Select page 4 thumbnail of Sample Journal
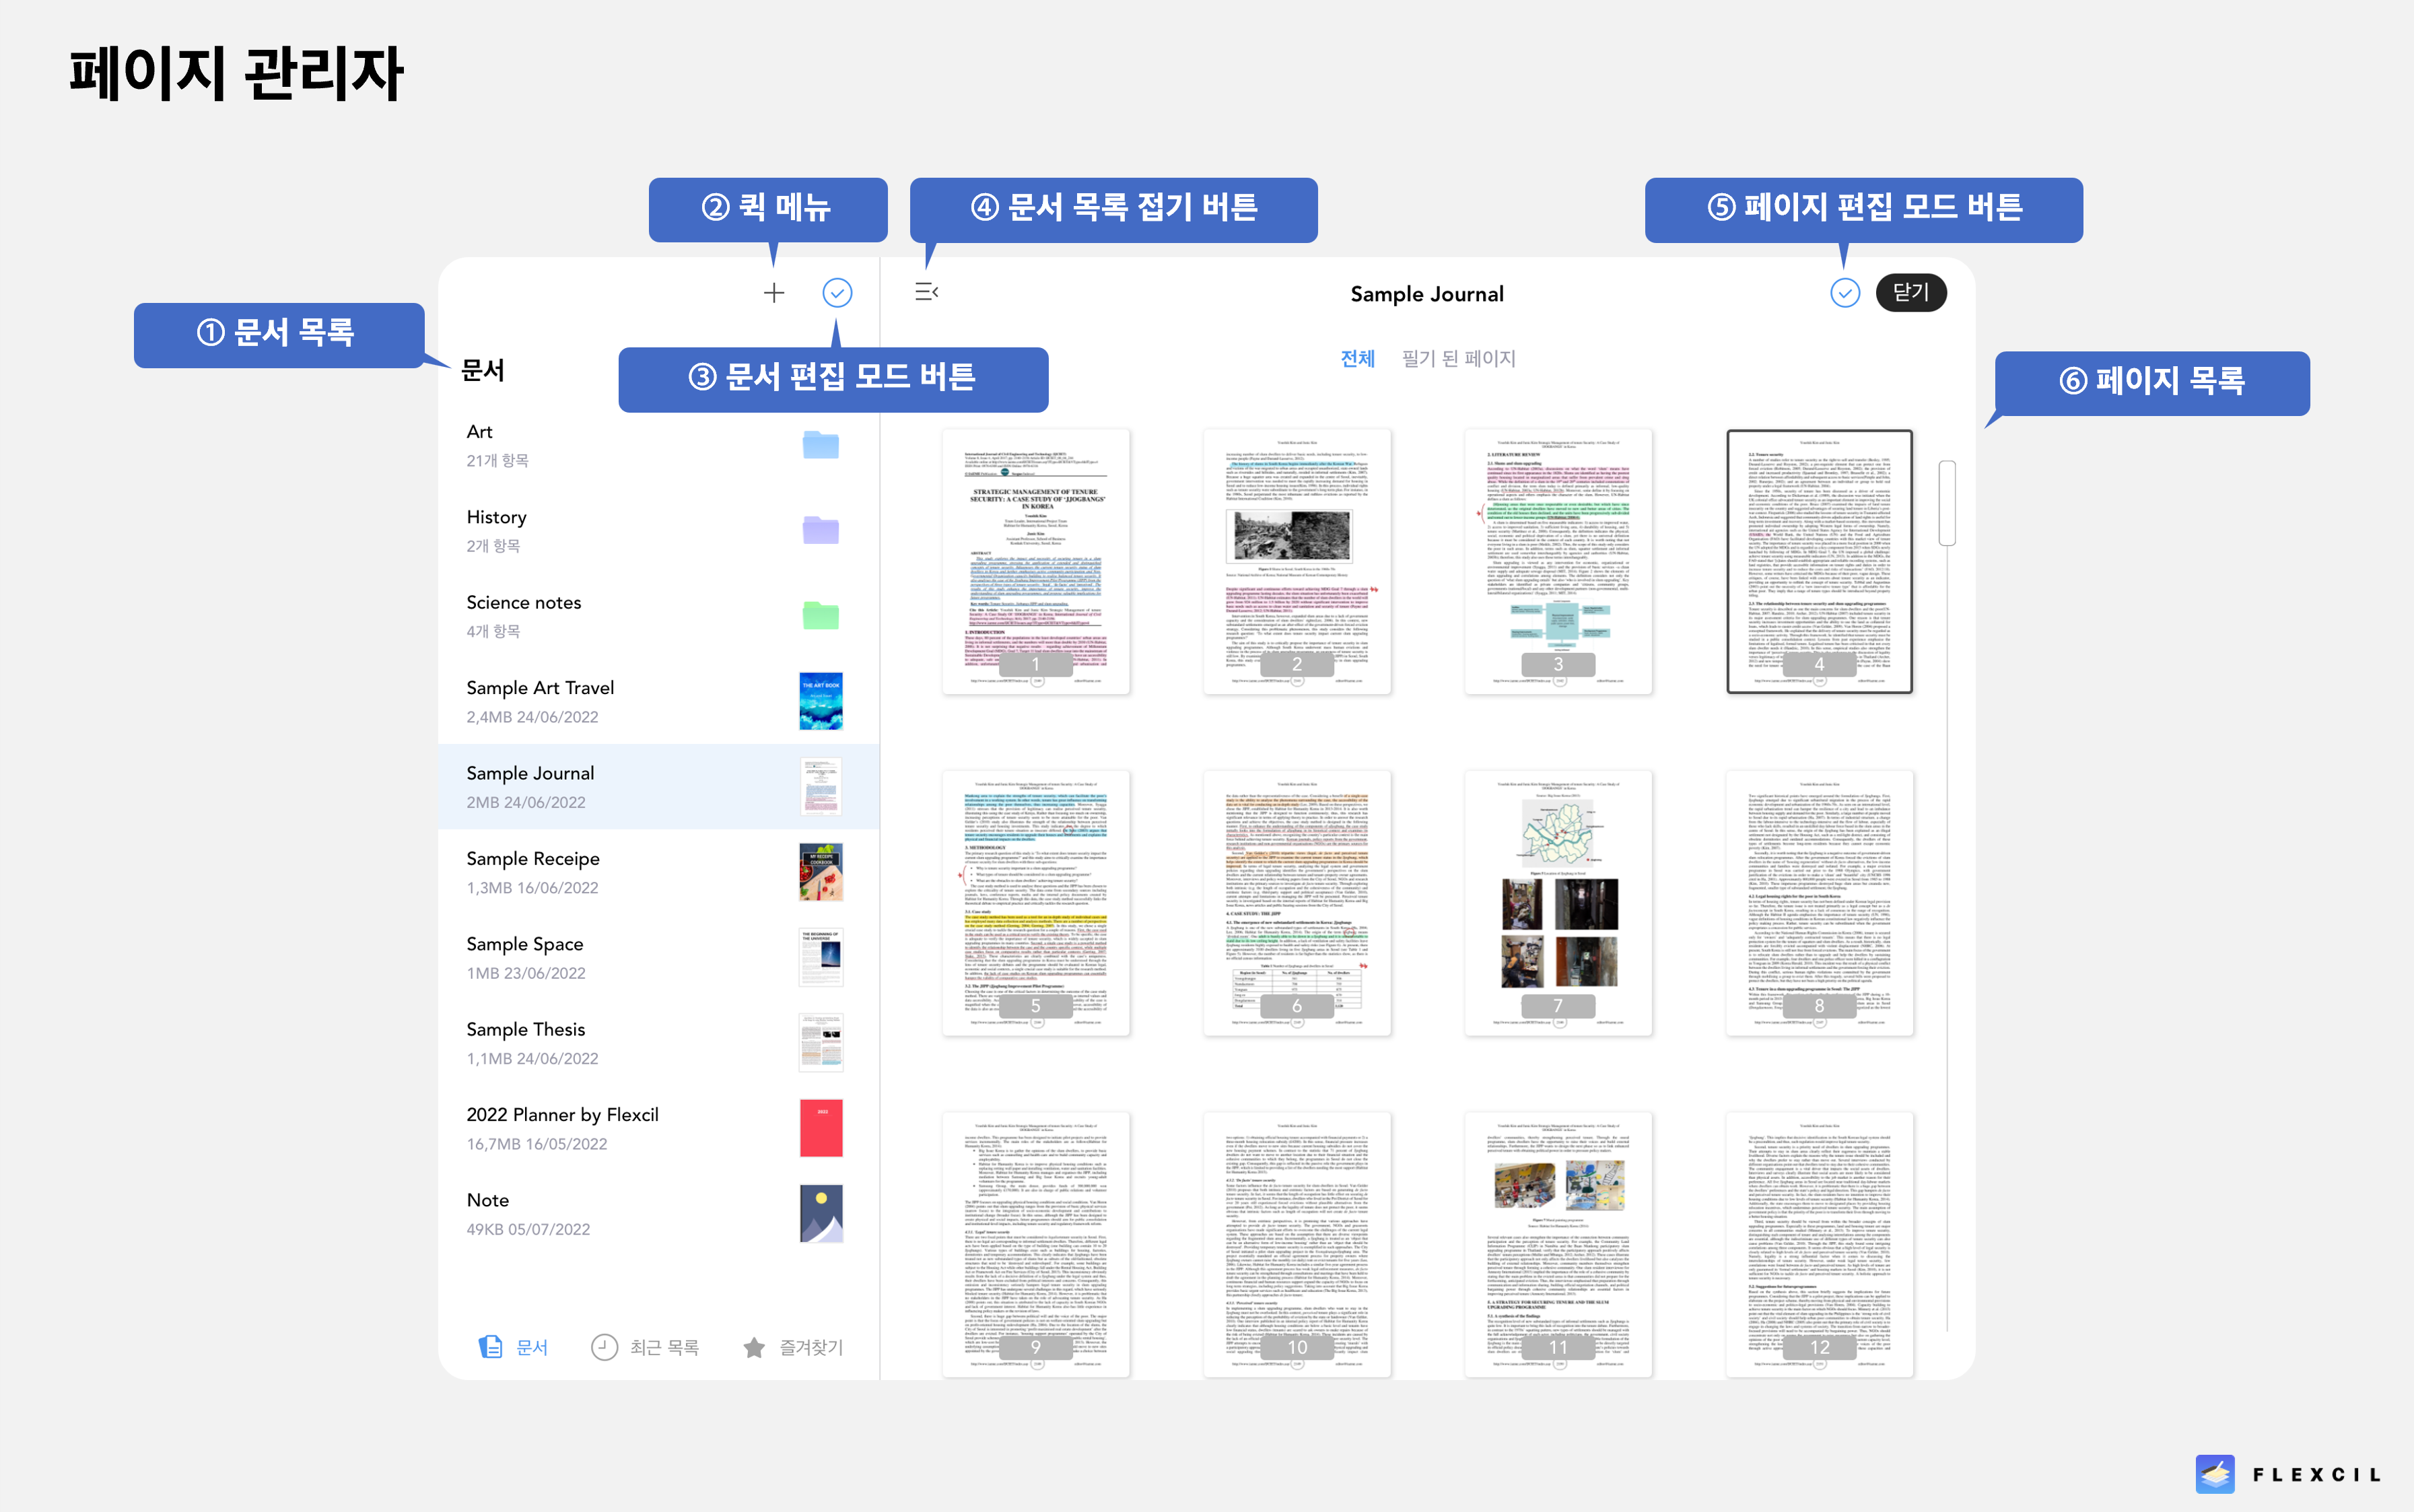 pyautogui.click(x=1820, y=562)
